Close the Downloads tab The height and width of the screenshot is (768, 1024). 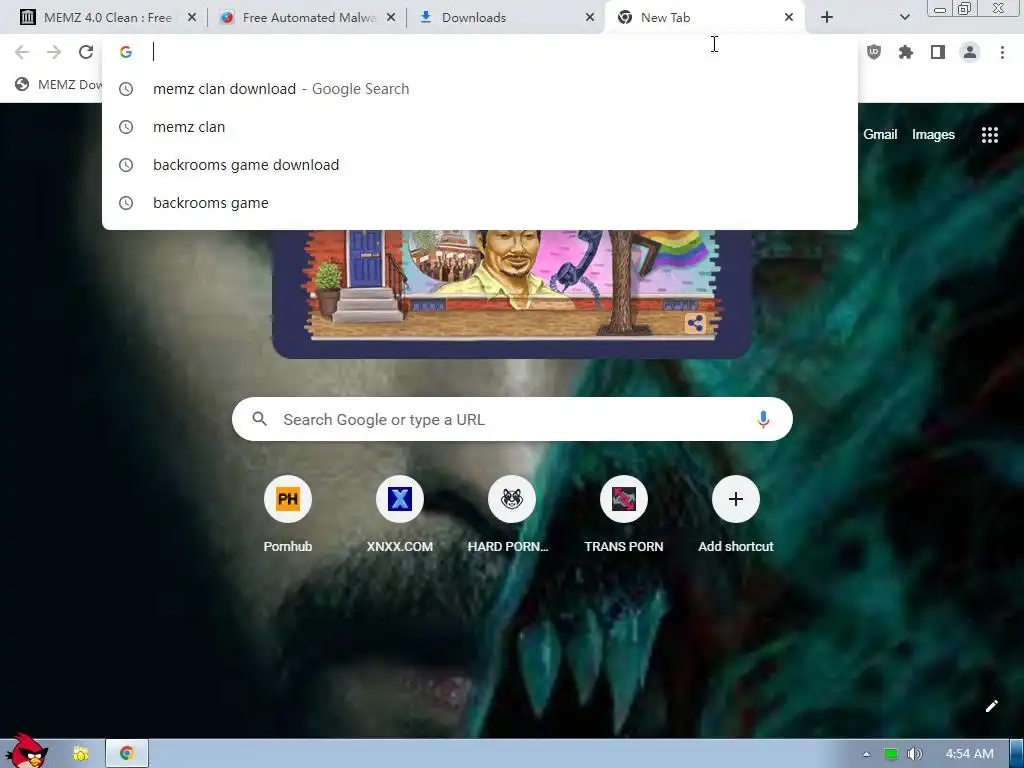(x=590, y=18)
